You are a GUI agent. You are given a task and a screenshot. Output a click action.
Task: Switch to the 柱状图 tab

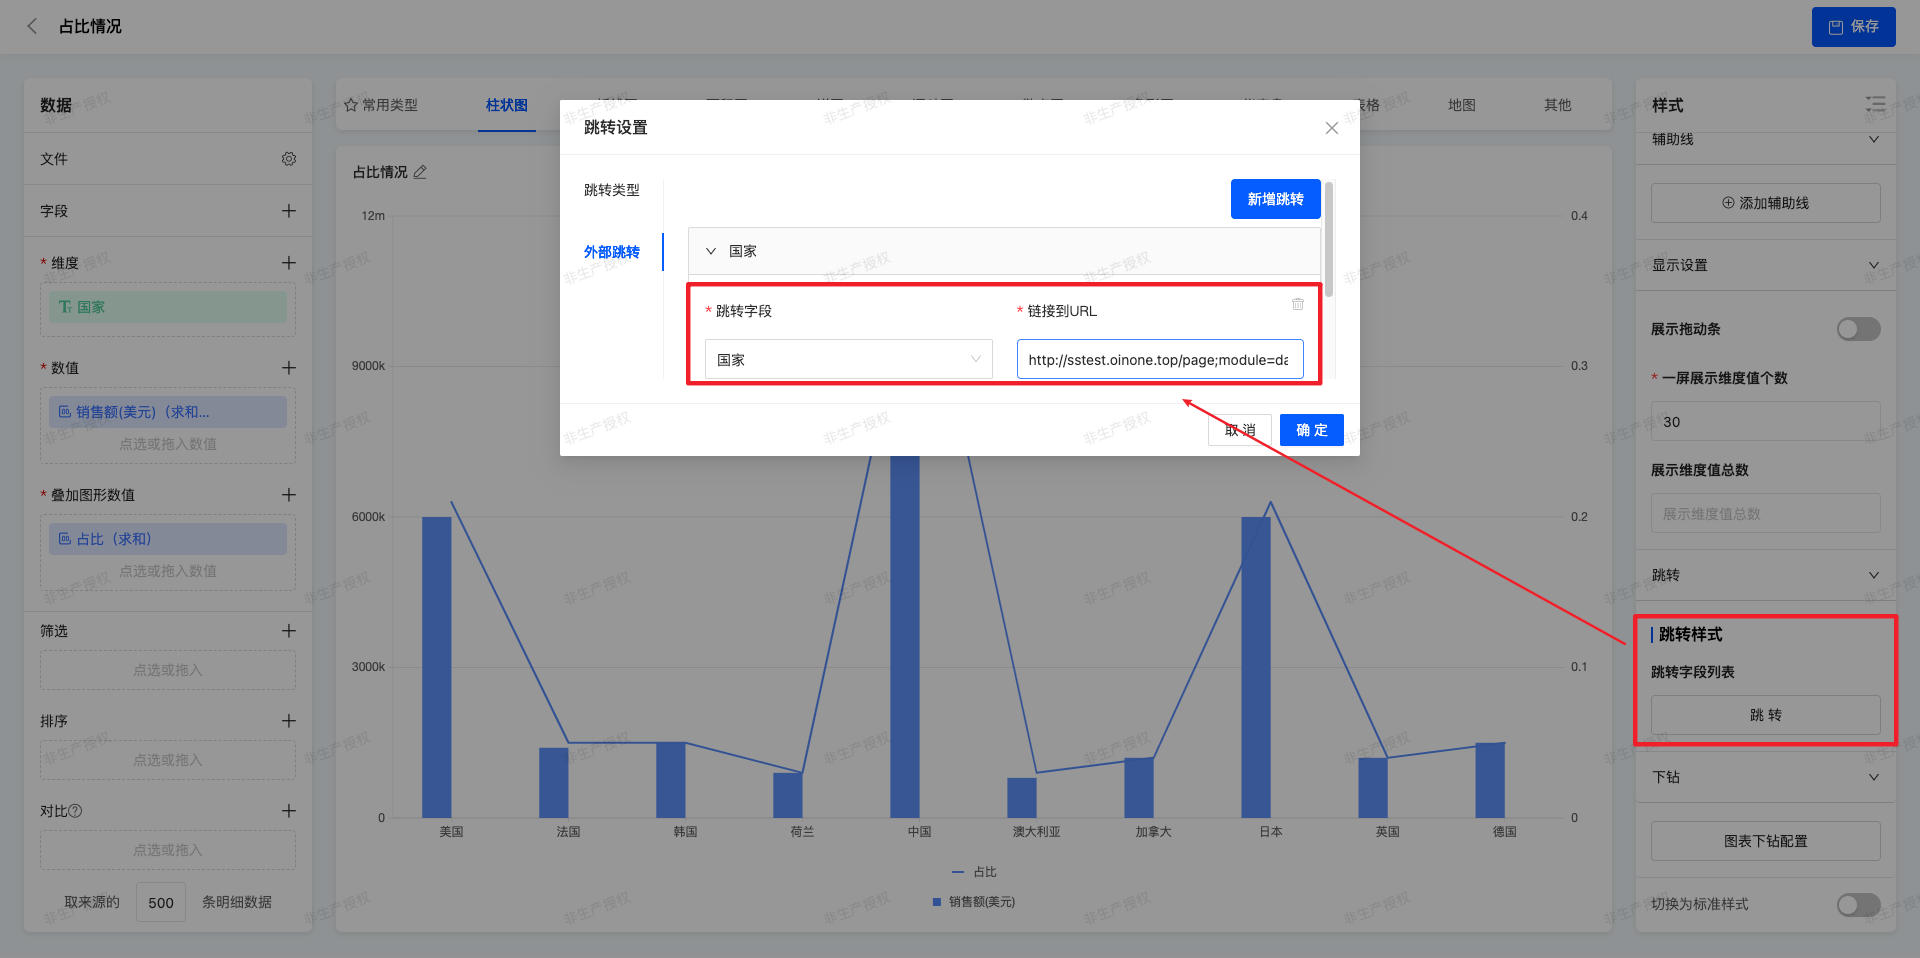pyautogui.click(x=506, y=105)
